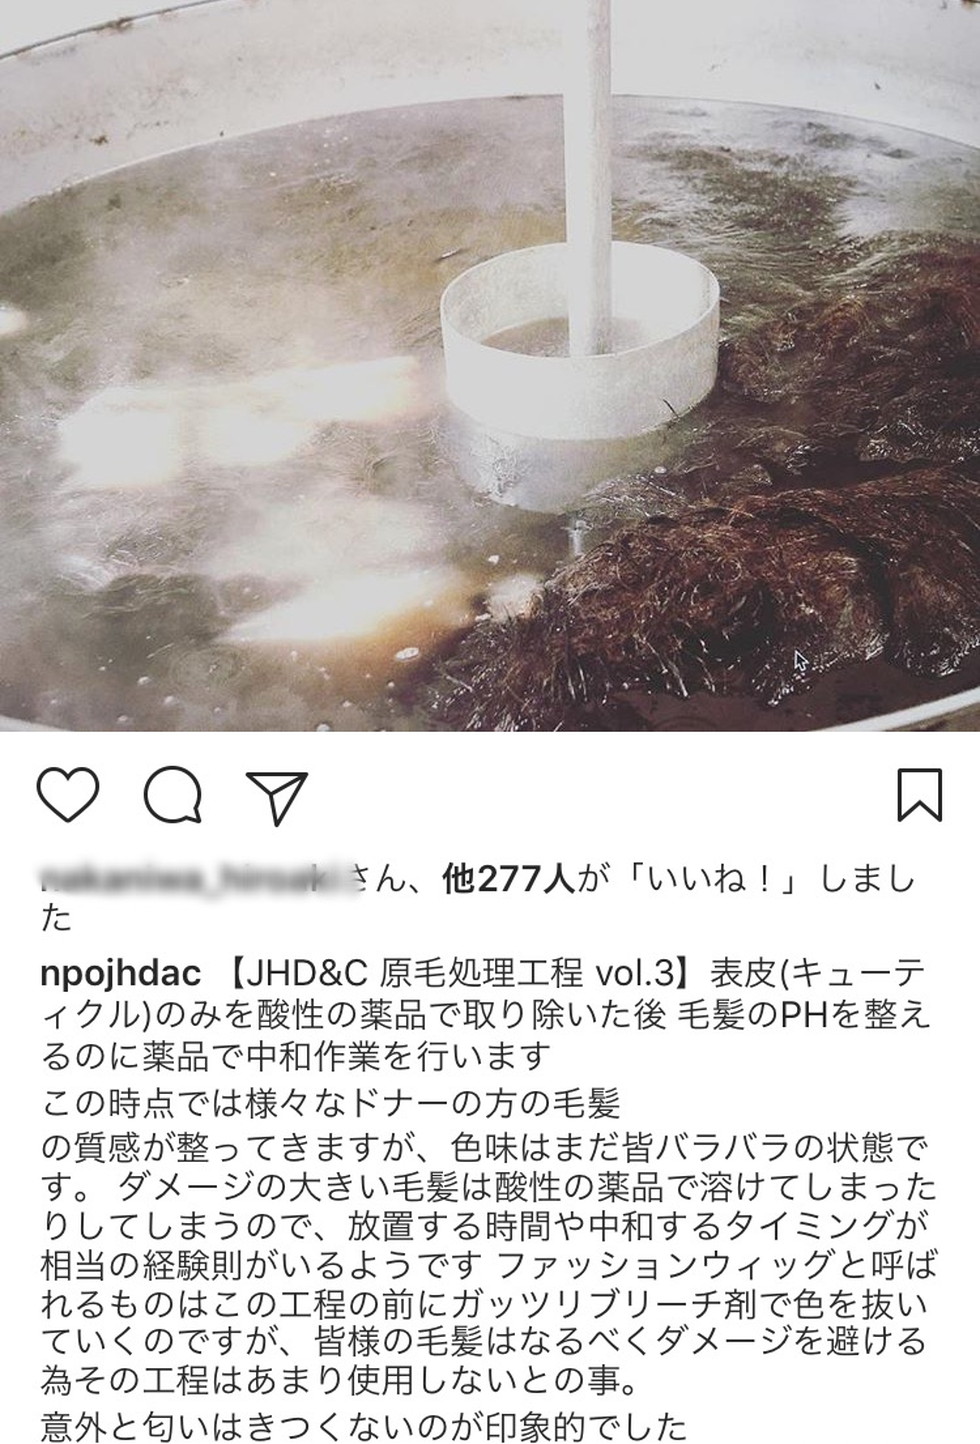Tap the white stirring paddle in photo

tap(582, 330)
